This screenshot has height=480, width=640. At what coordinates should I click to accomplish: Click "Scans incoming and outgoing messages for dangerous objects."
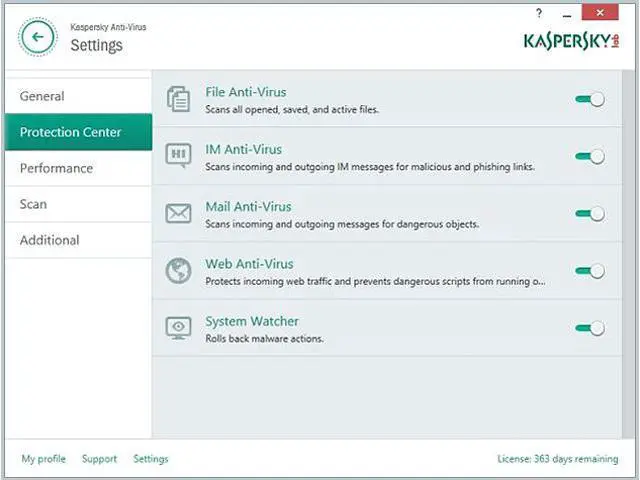pyautogui.click(x=342, y=224)
